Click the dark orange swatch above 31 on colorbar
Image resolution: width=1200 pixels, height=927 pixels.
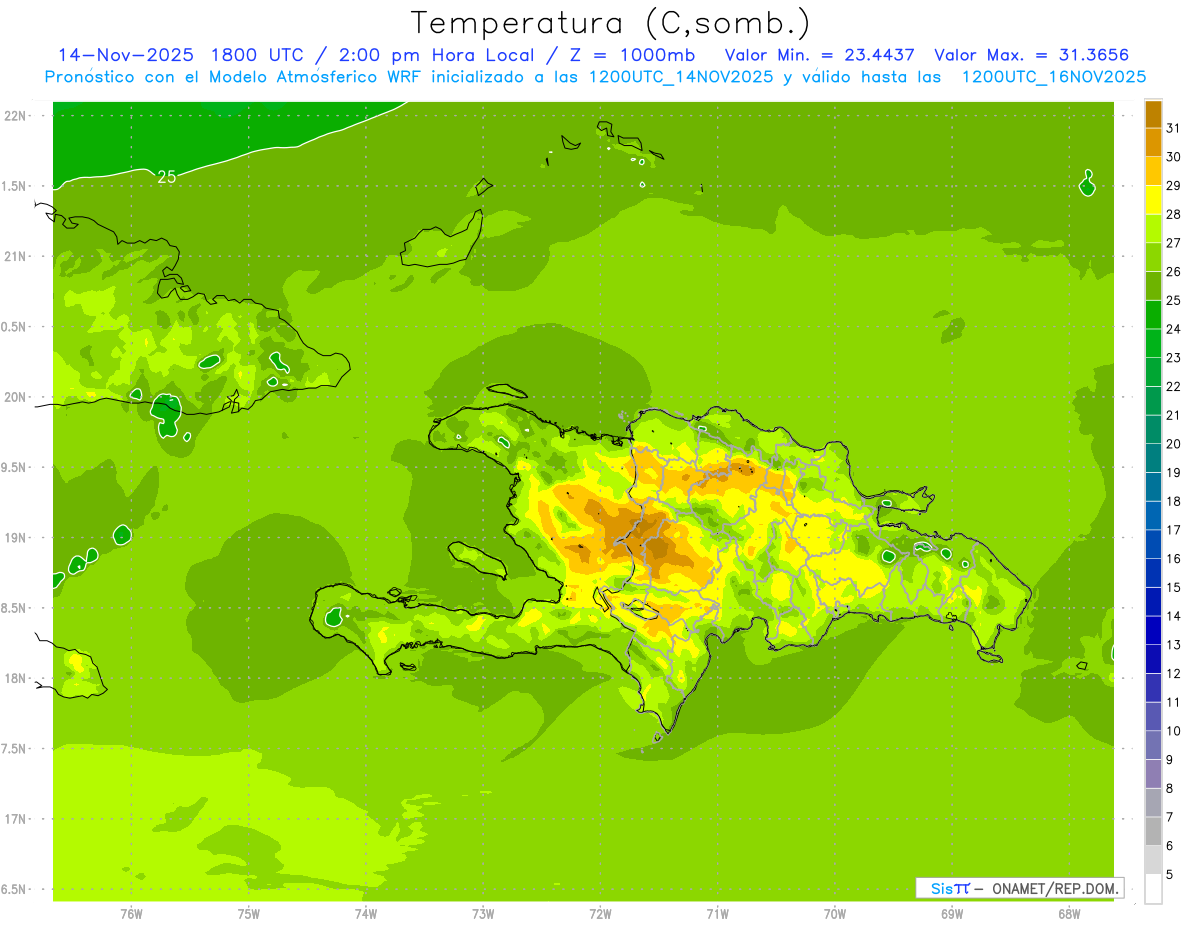tap(1153, 113)
